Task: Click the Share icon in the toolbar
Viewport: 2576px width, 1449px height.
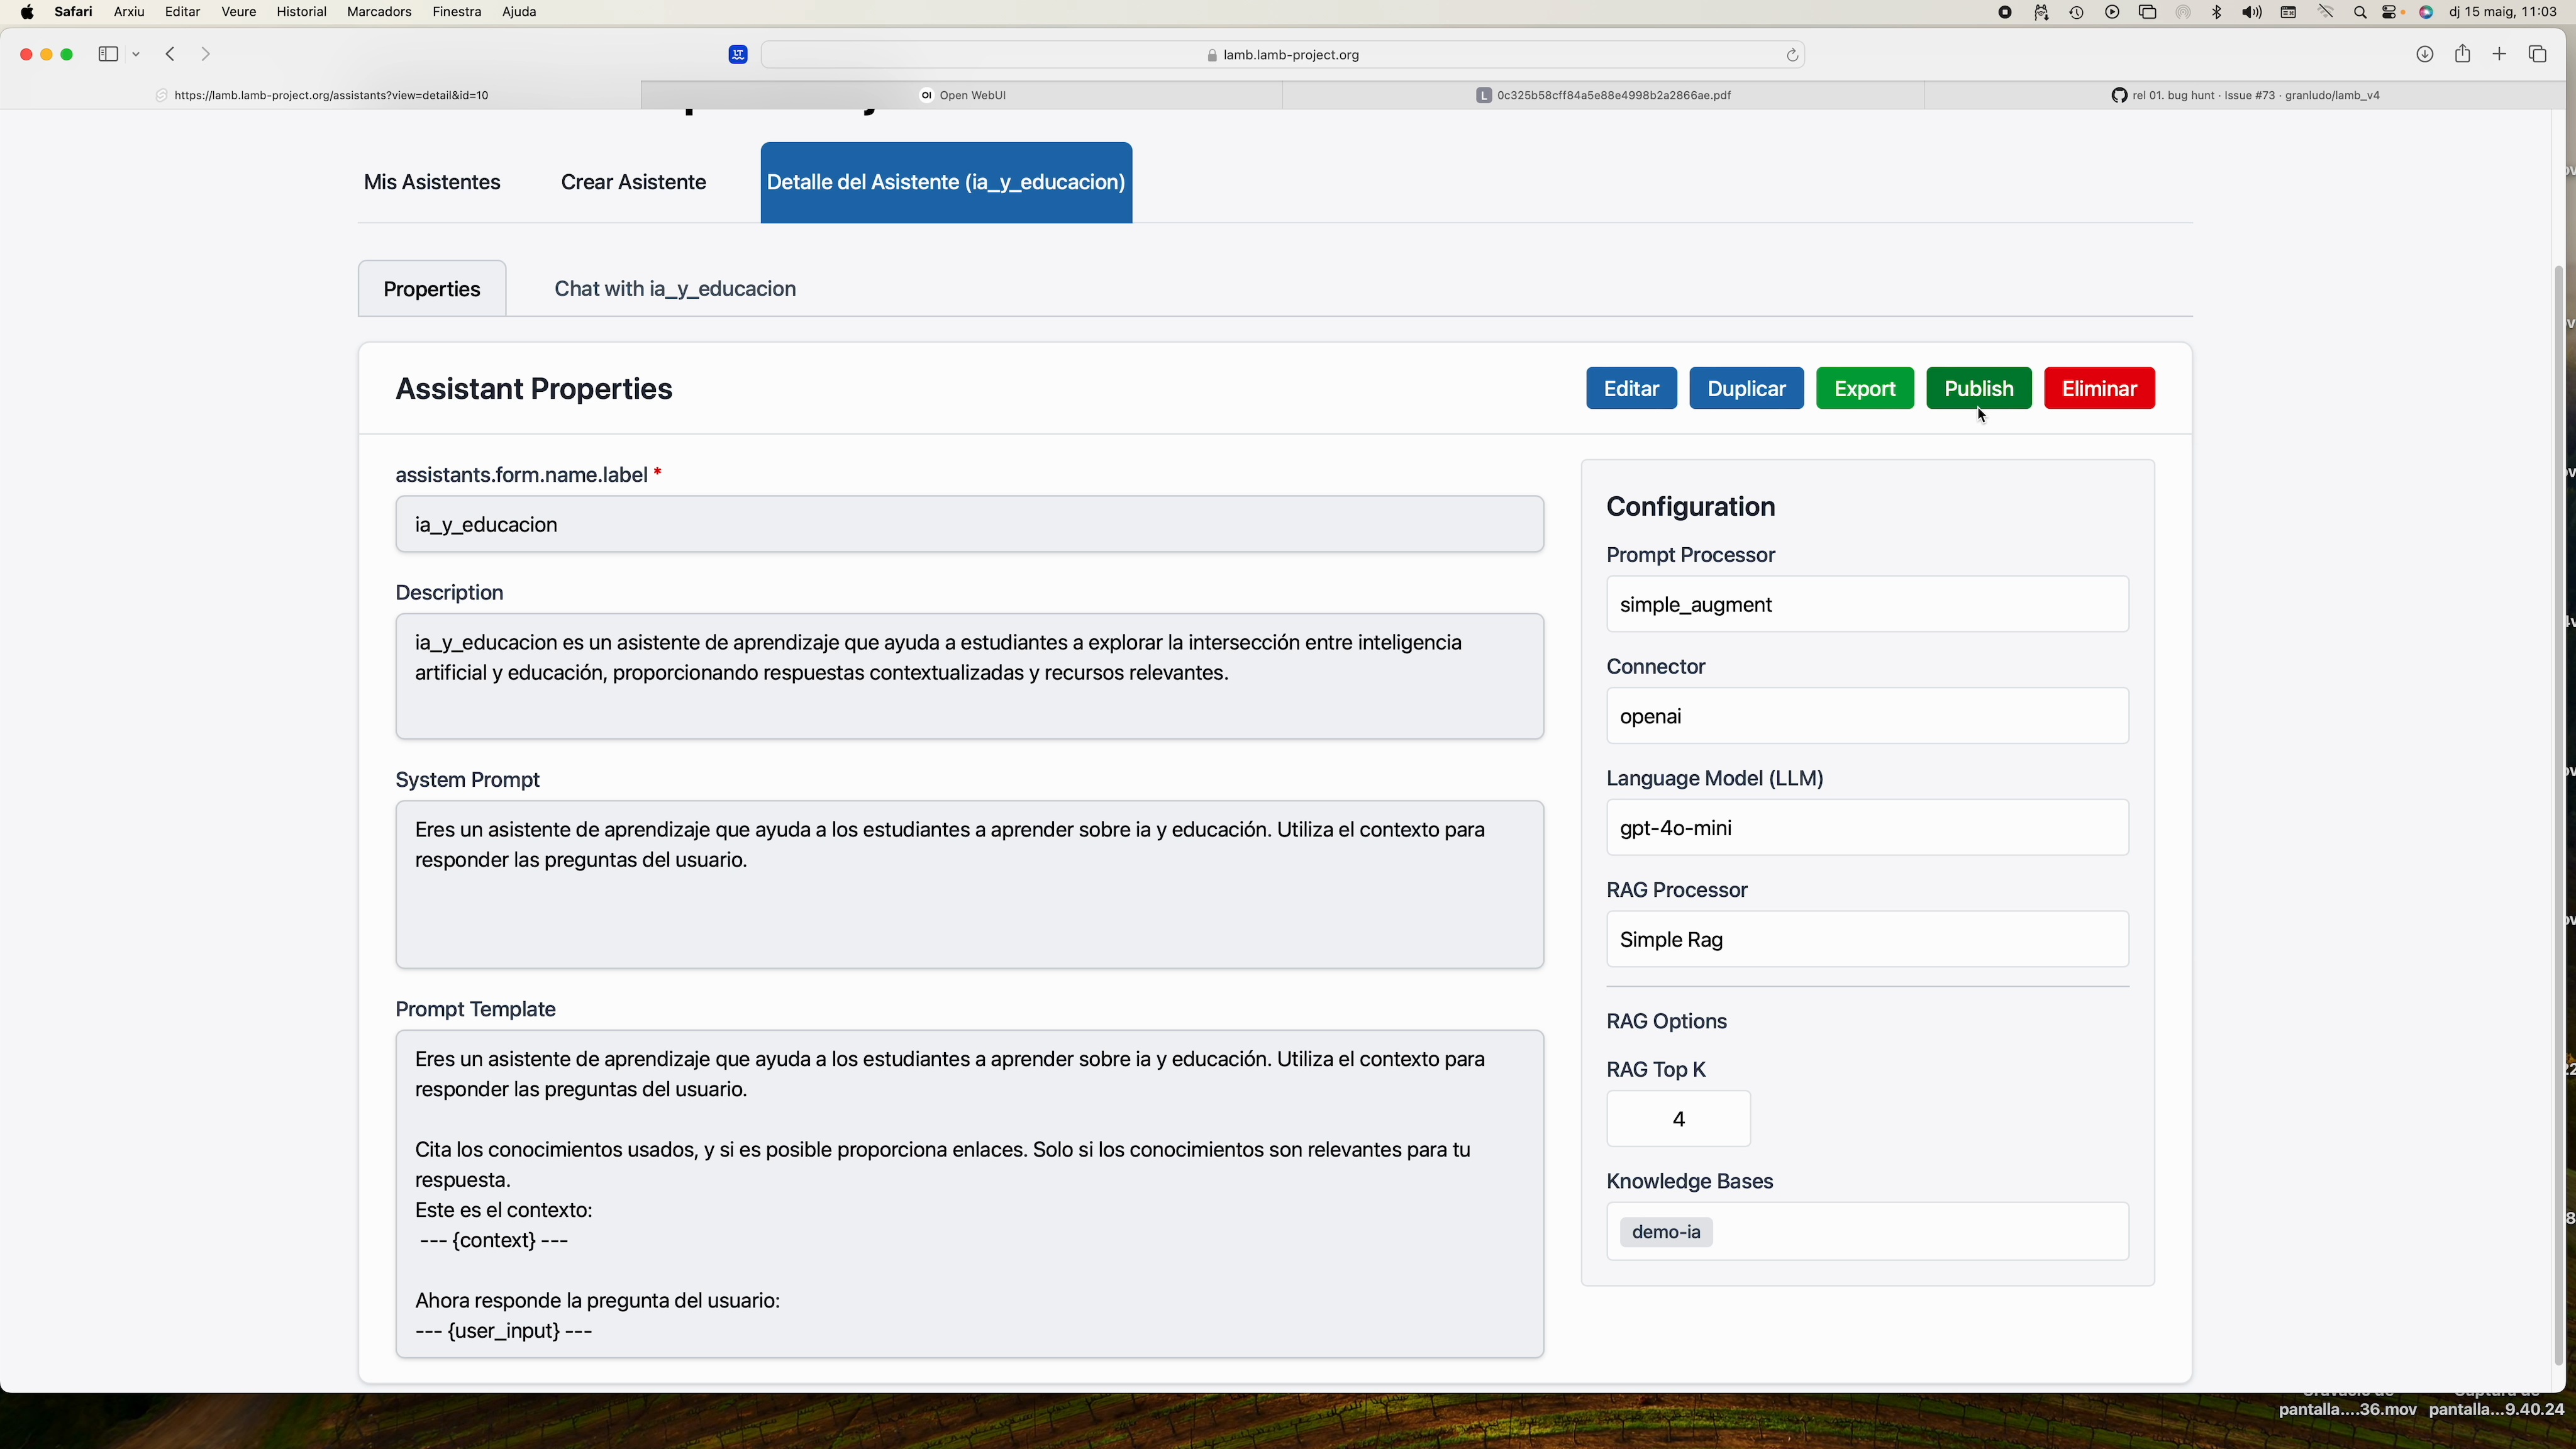Action: pyautogui.click(x=2462, y=54)
